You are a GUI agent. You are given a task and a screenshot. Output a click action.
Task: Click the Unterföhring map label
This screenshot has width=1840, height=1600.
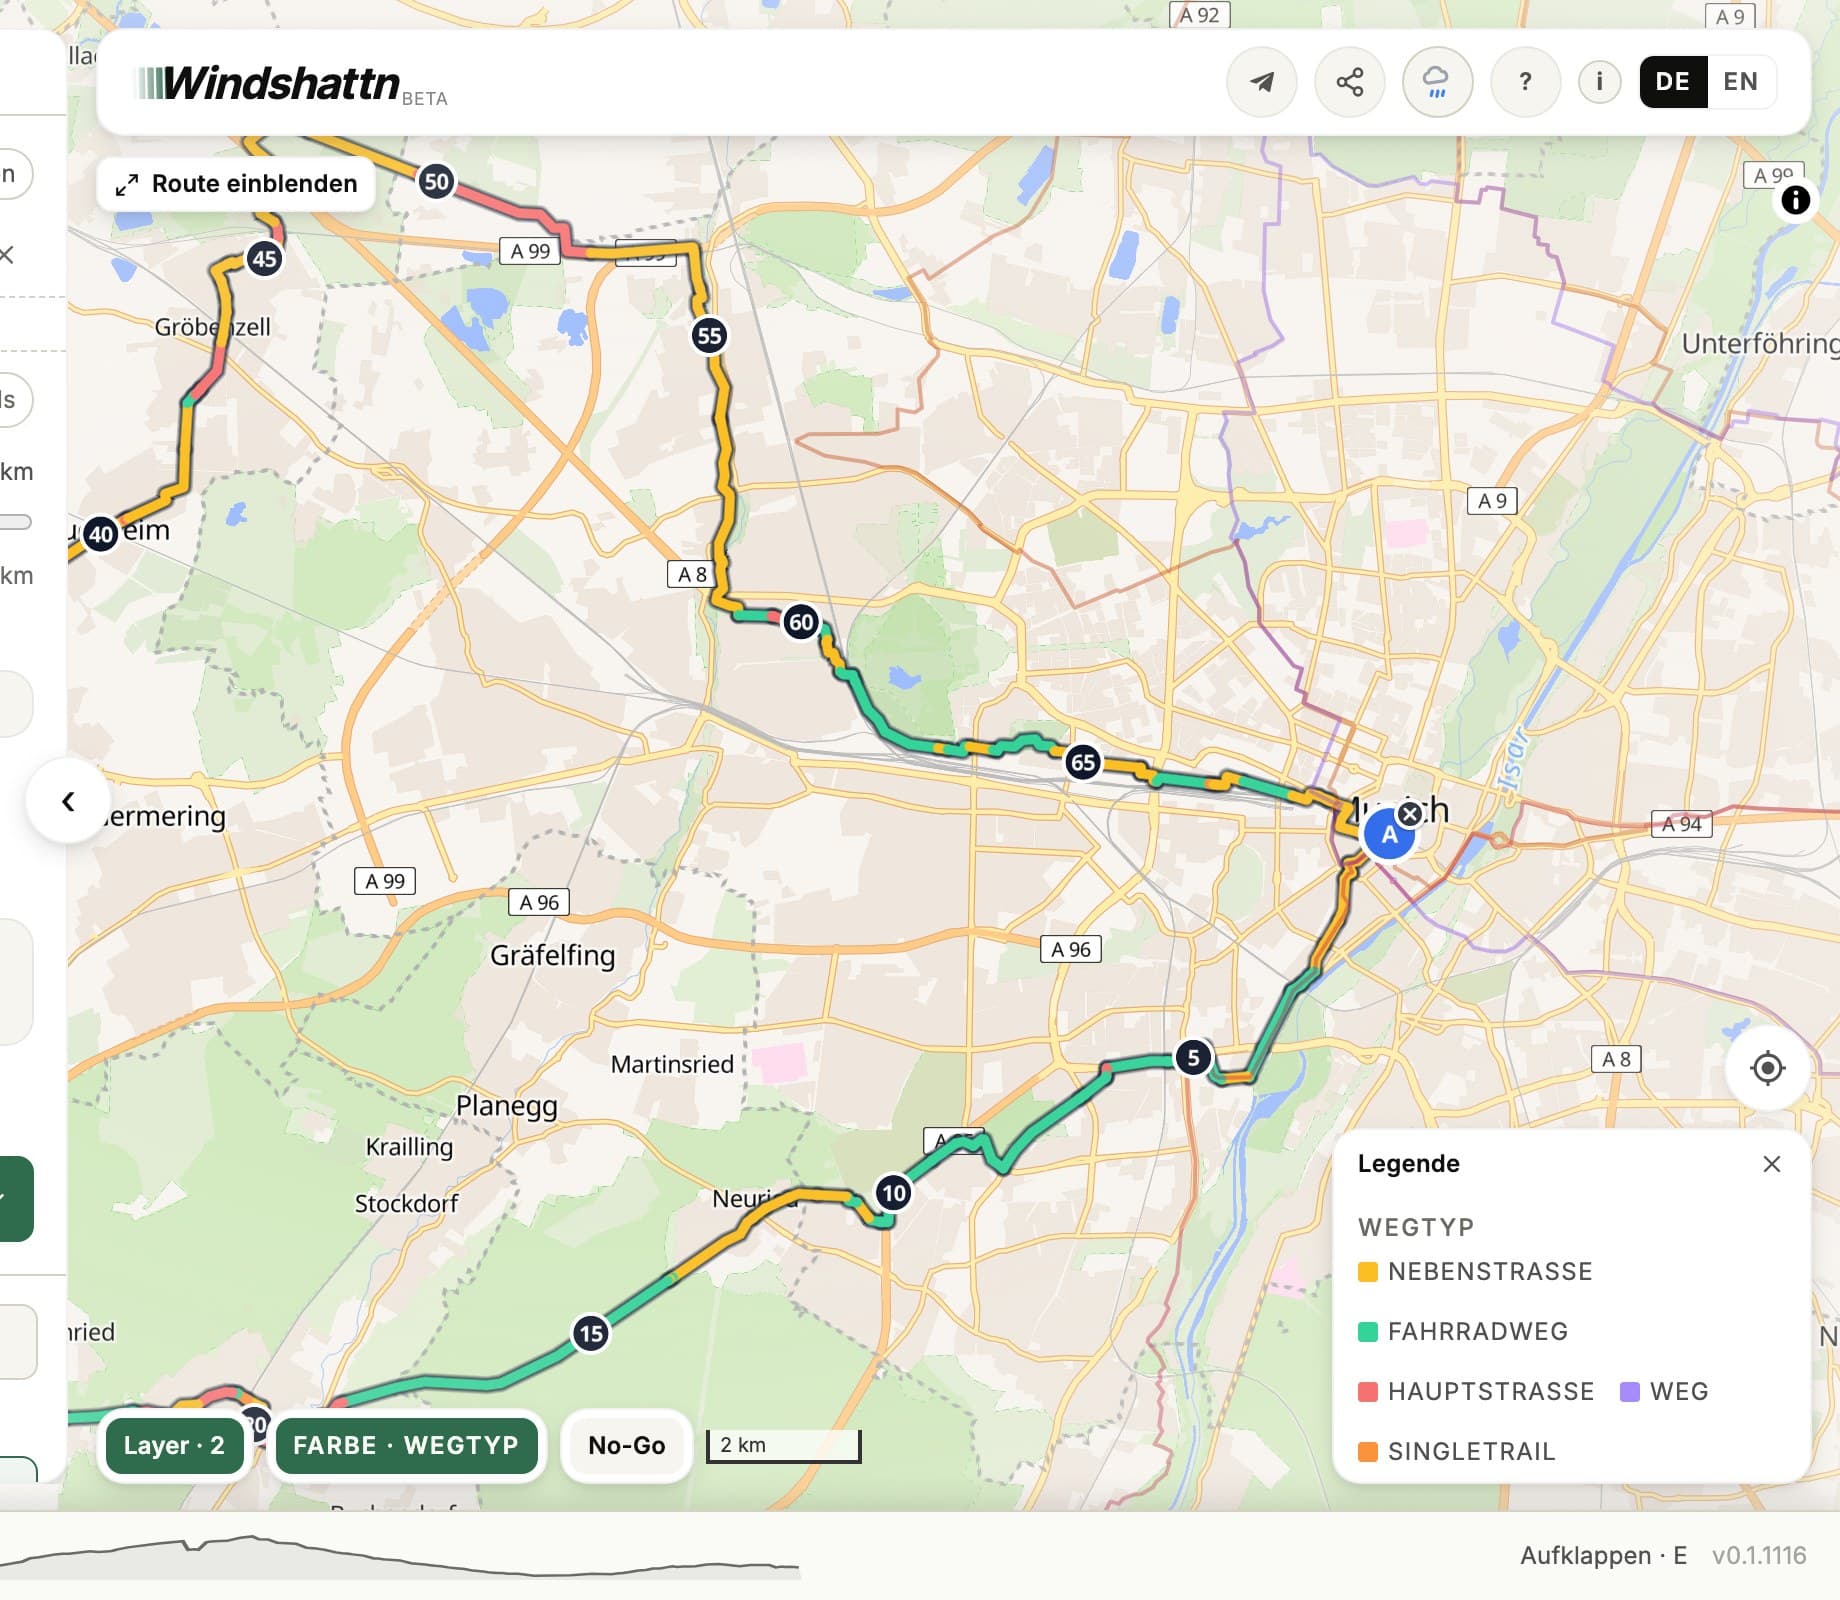pos(1760,344)
